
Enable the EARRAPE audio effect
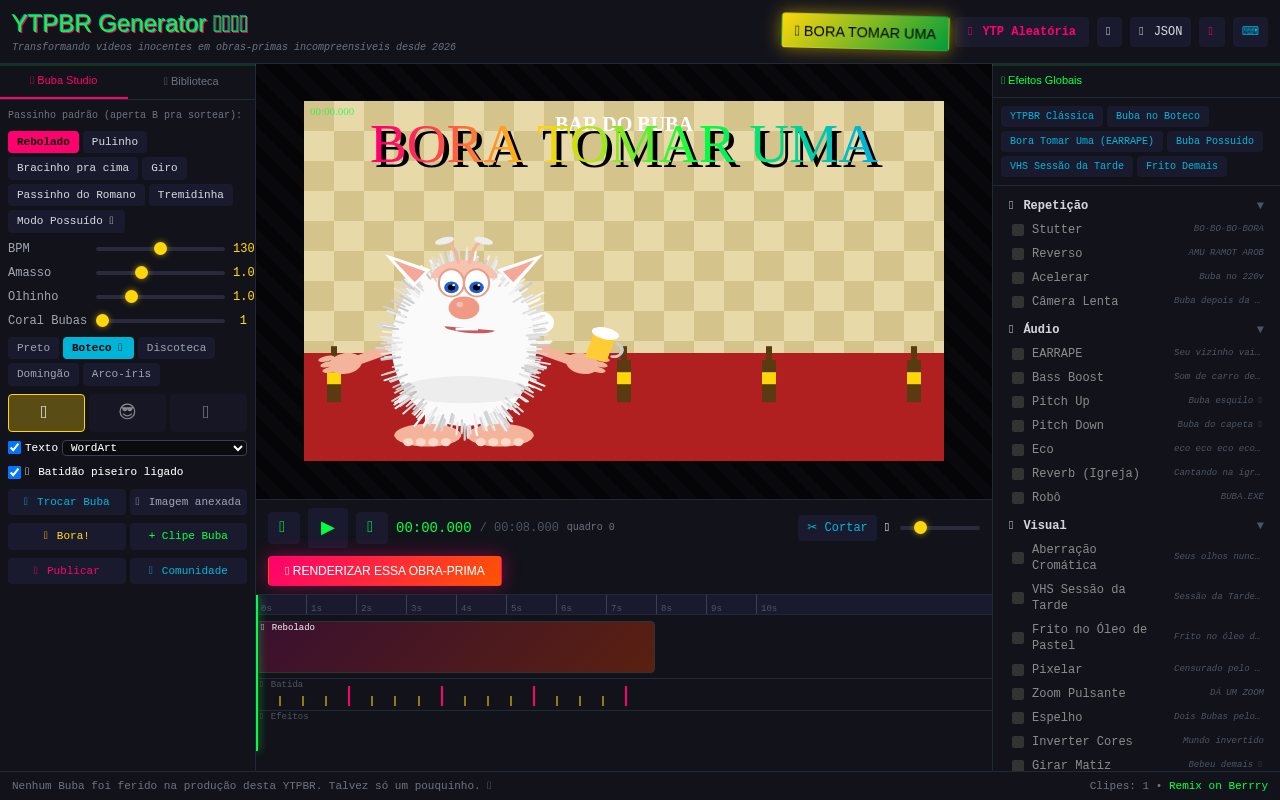tap(1018, 354)
